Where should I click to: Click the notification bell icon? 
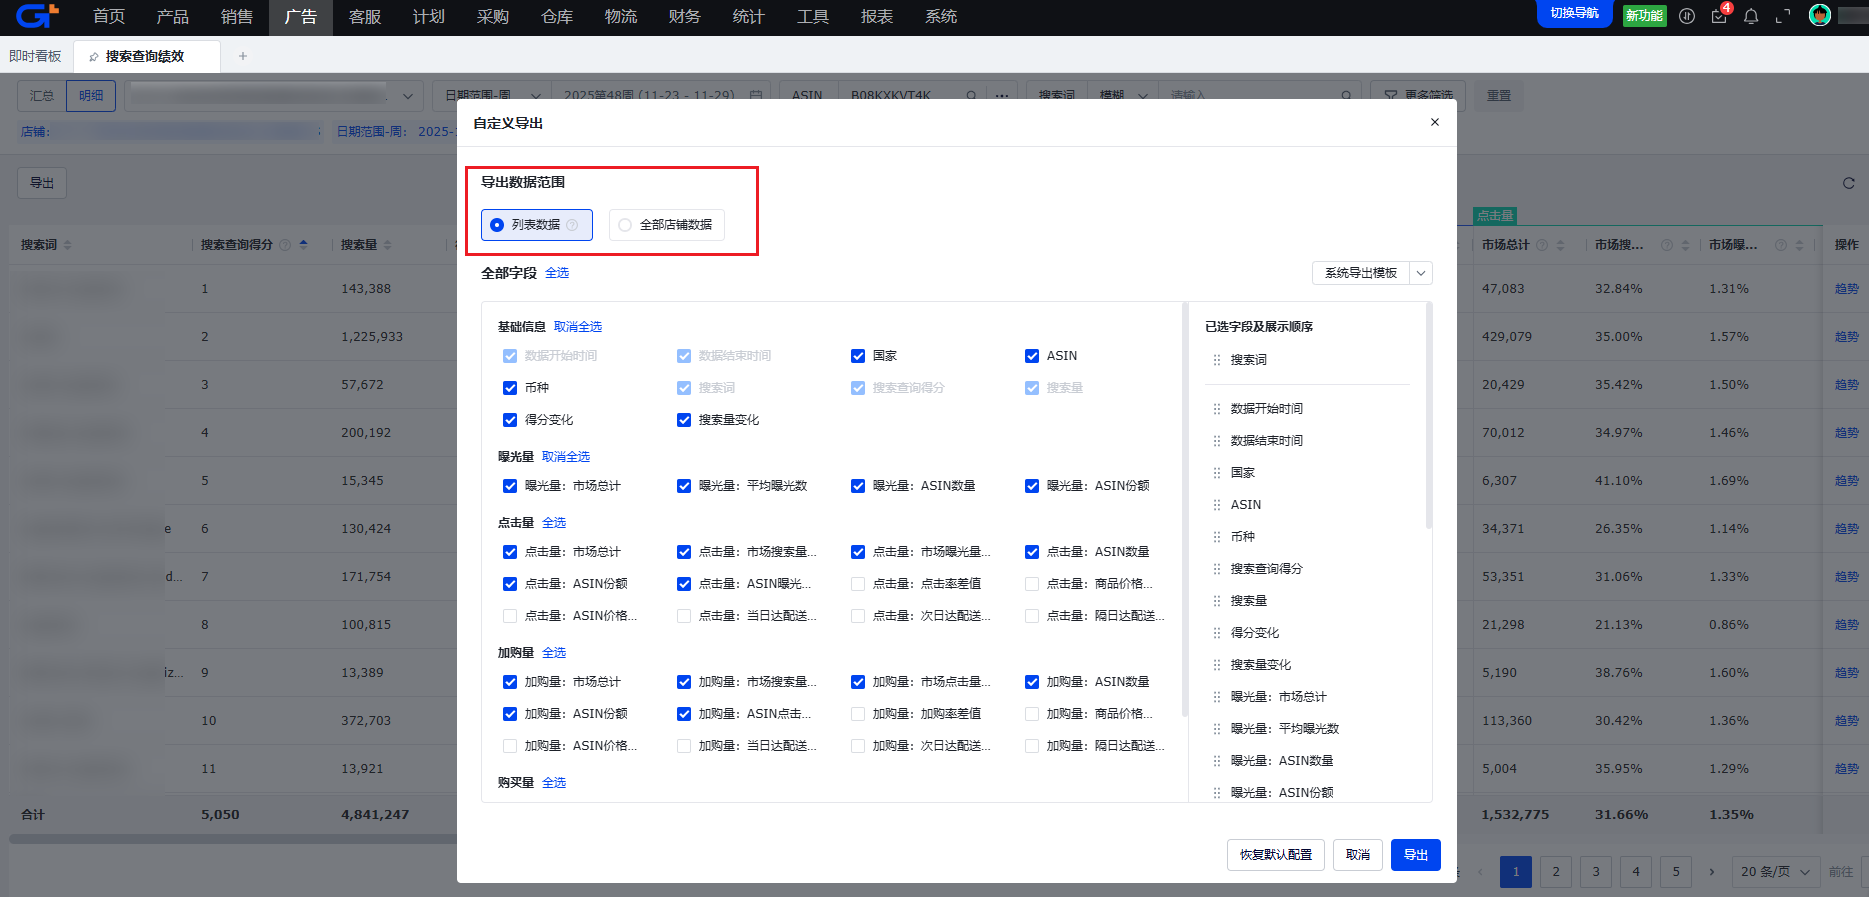(1751, 16)
